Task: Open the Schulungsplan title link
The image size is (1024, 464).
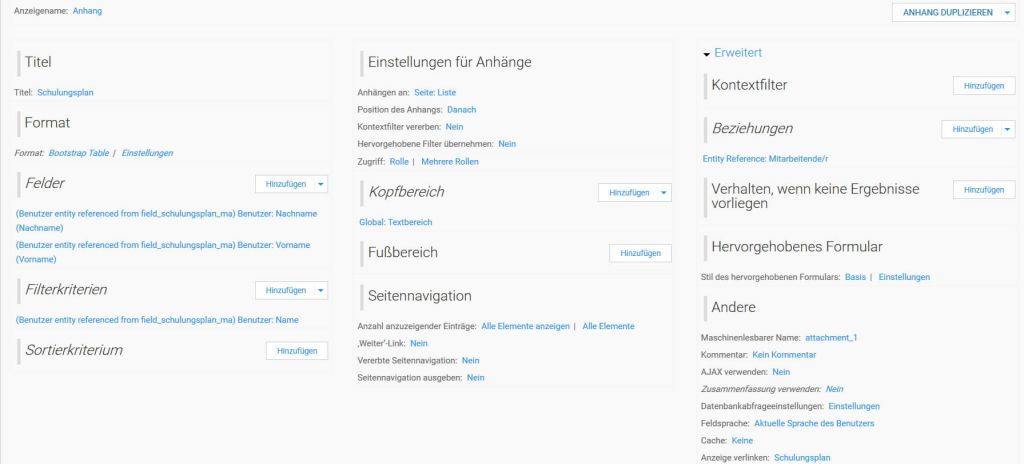Action: 65,93
